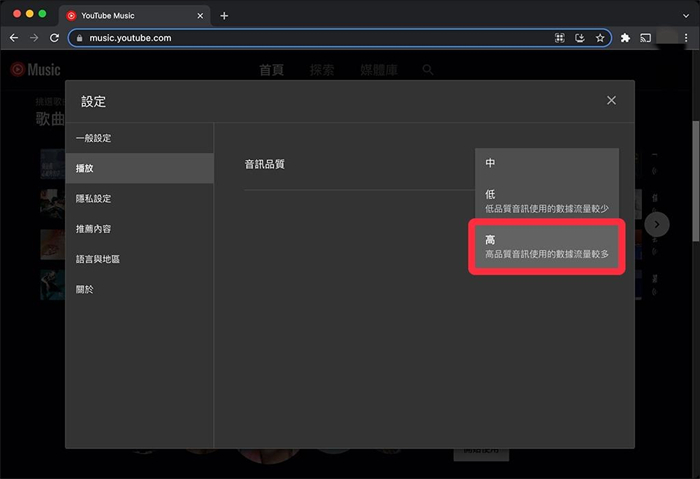Open the Chrome extensions puzzle icon
700x479 pixels.
[x=625, y=38]
